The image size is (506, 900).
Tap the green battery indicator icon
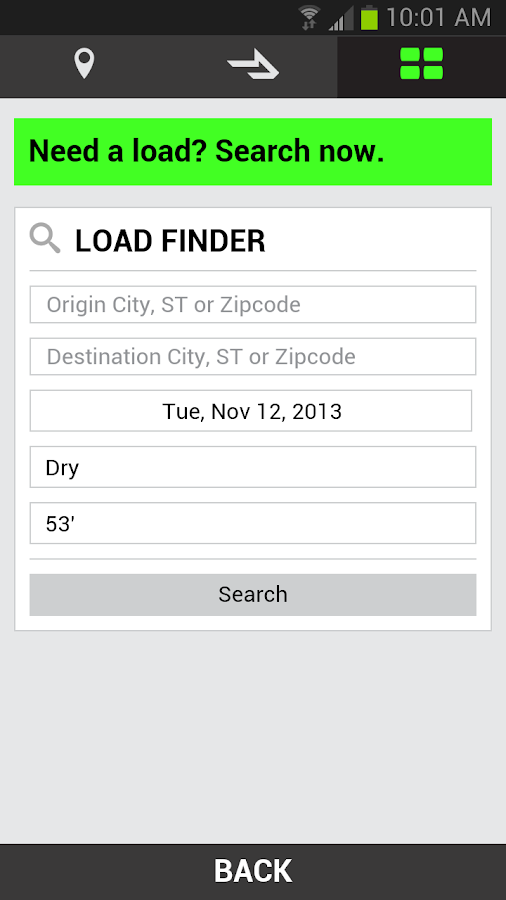tap(369, 18)
